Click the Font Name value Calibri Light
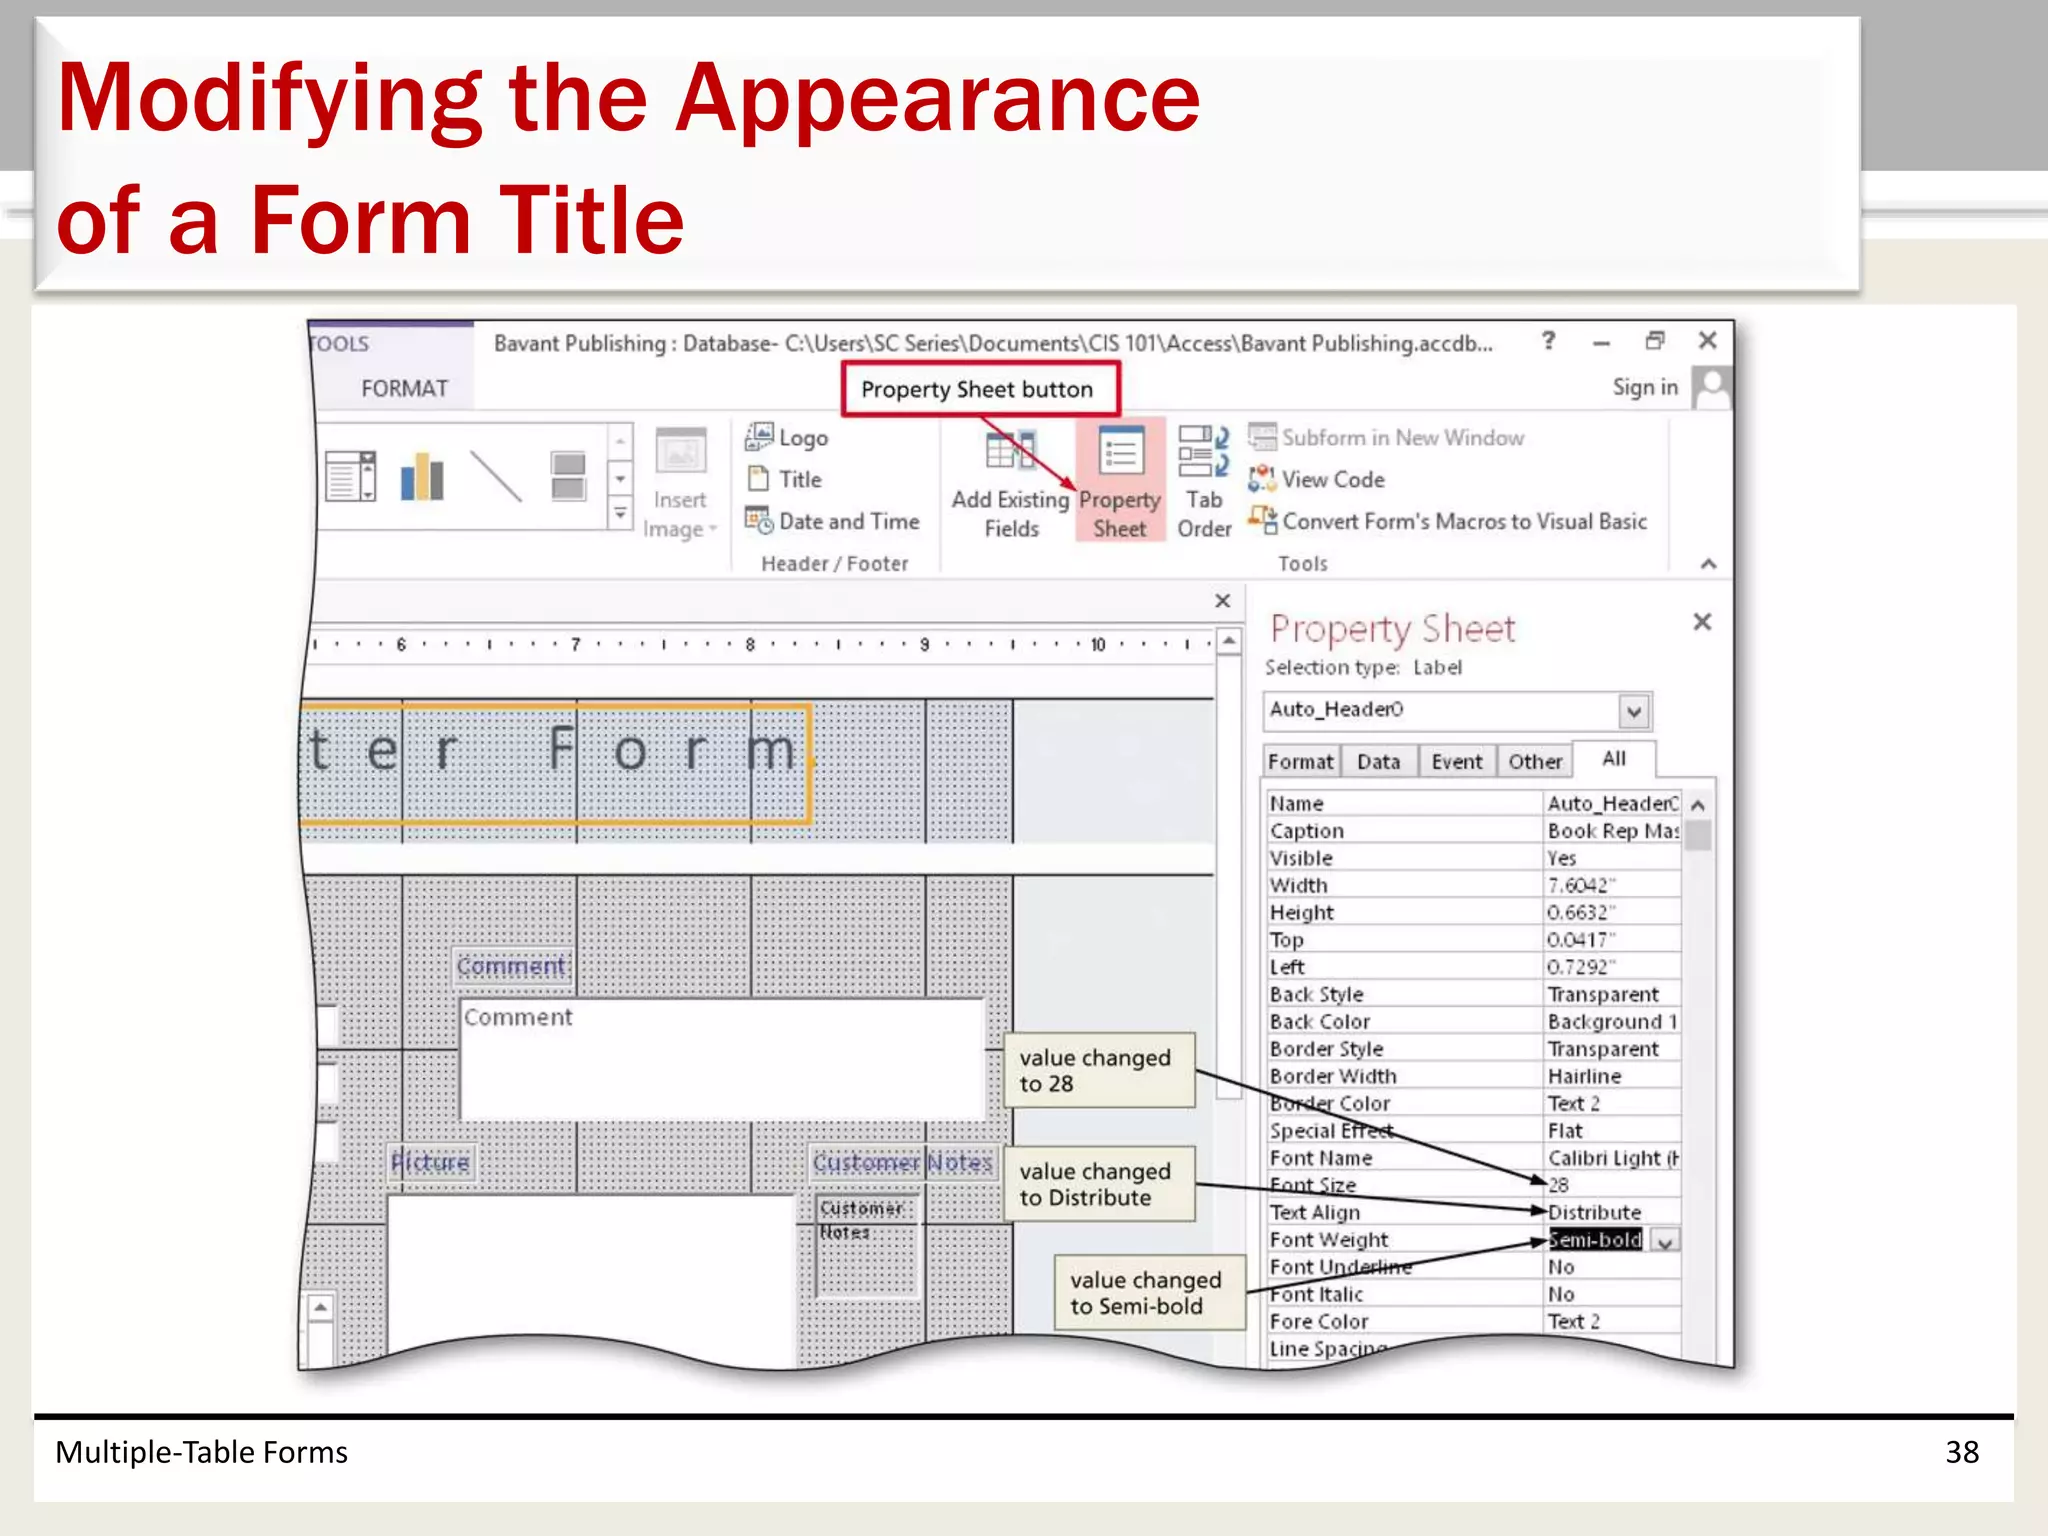 click(1612, 1158)
